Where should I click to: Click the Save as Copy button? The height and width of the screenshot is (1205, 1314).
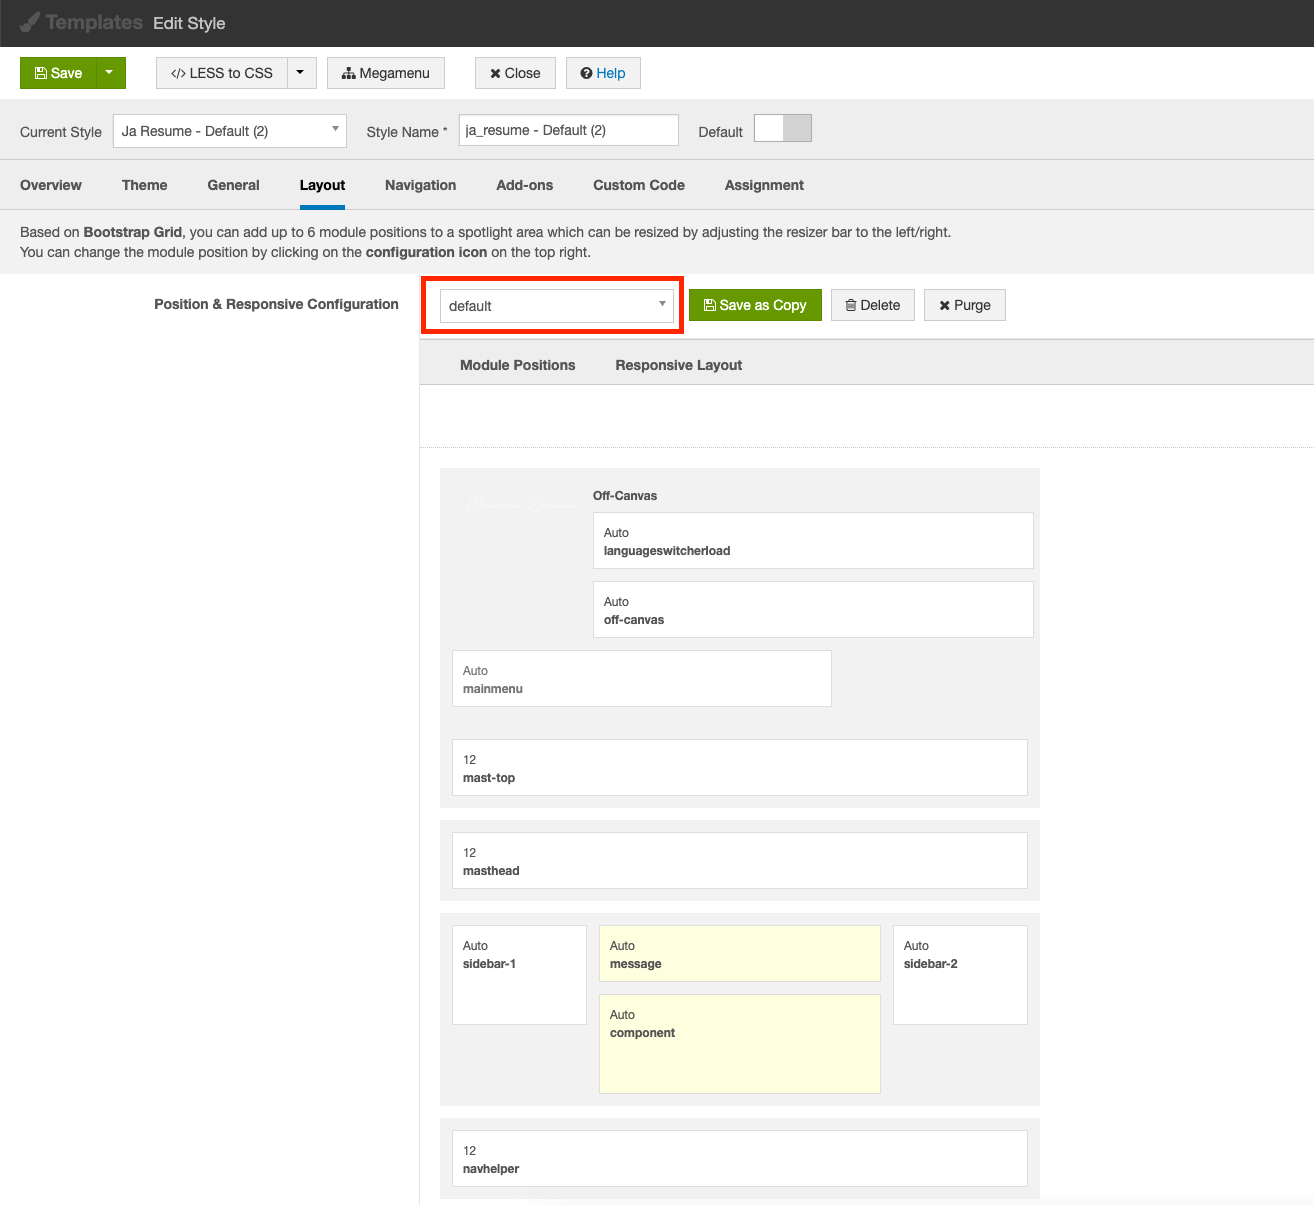pyautogui.click(x=755, y=305)
